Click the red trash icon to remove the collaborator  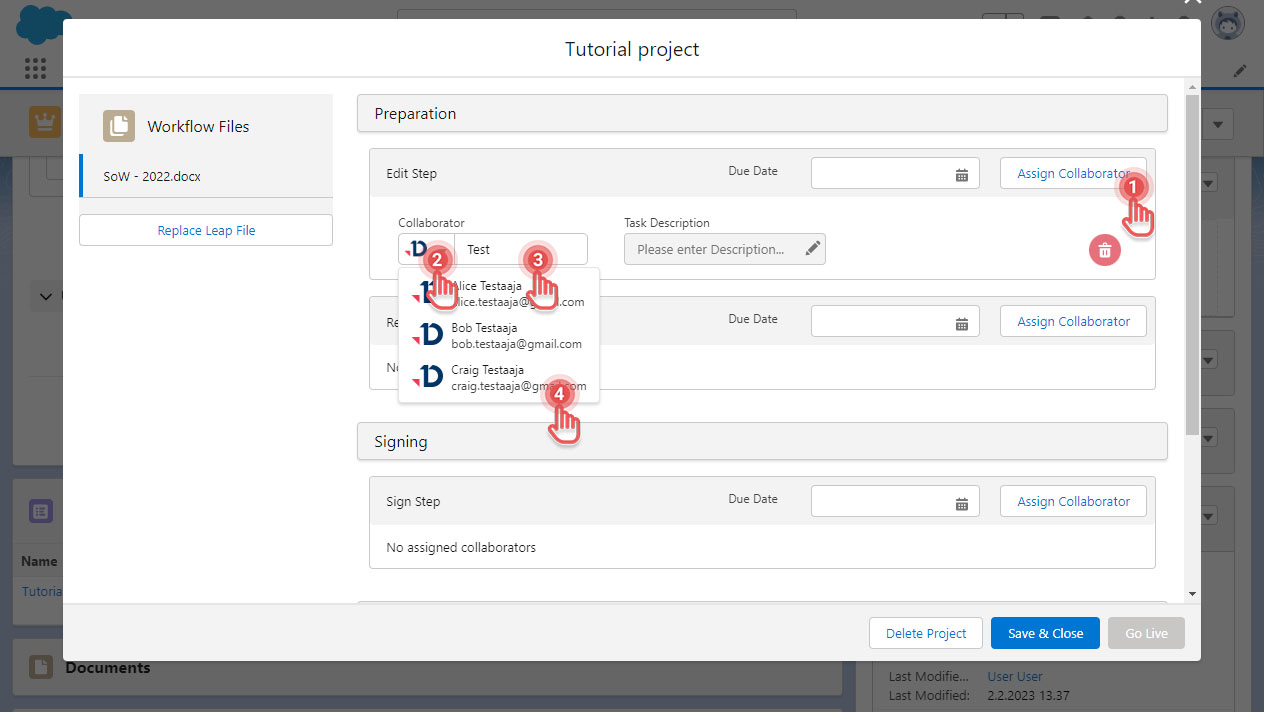point(1104,250)
